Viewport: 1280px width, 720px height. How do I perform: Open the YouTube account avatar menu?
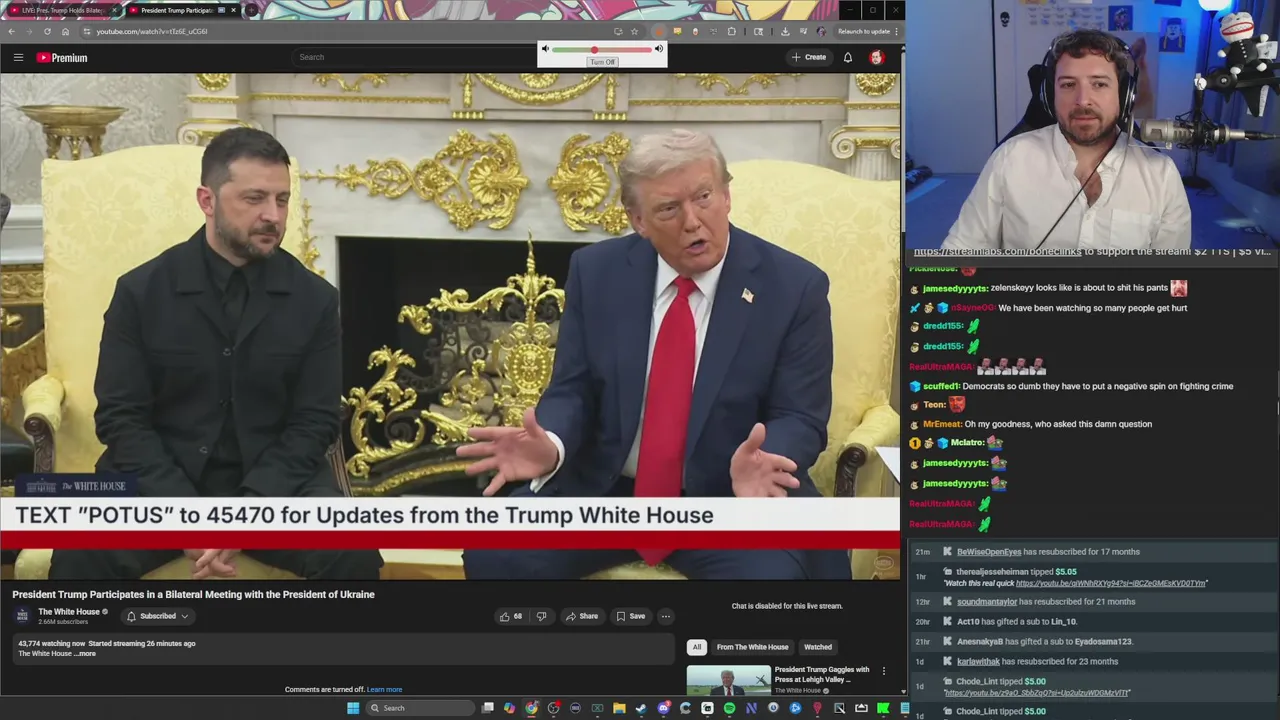click(877, 57)
